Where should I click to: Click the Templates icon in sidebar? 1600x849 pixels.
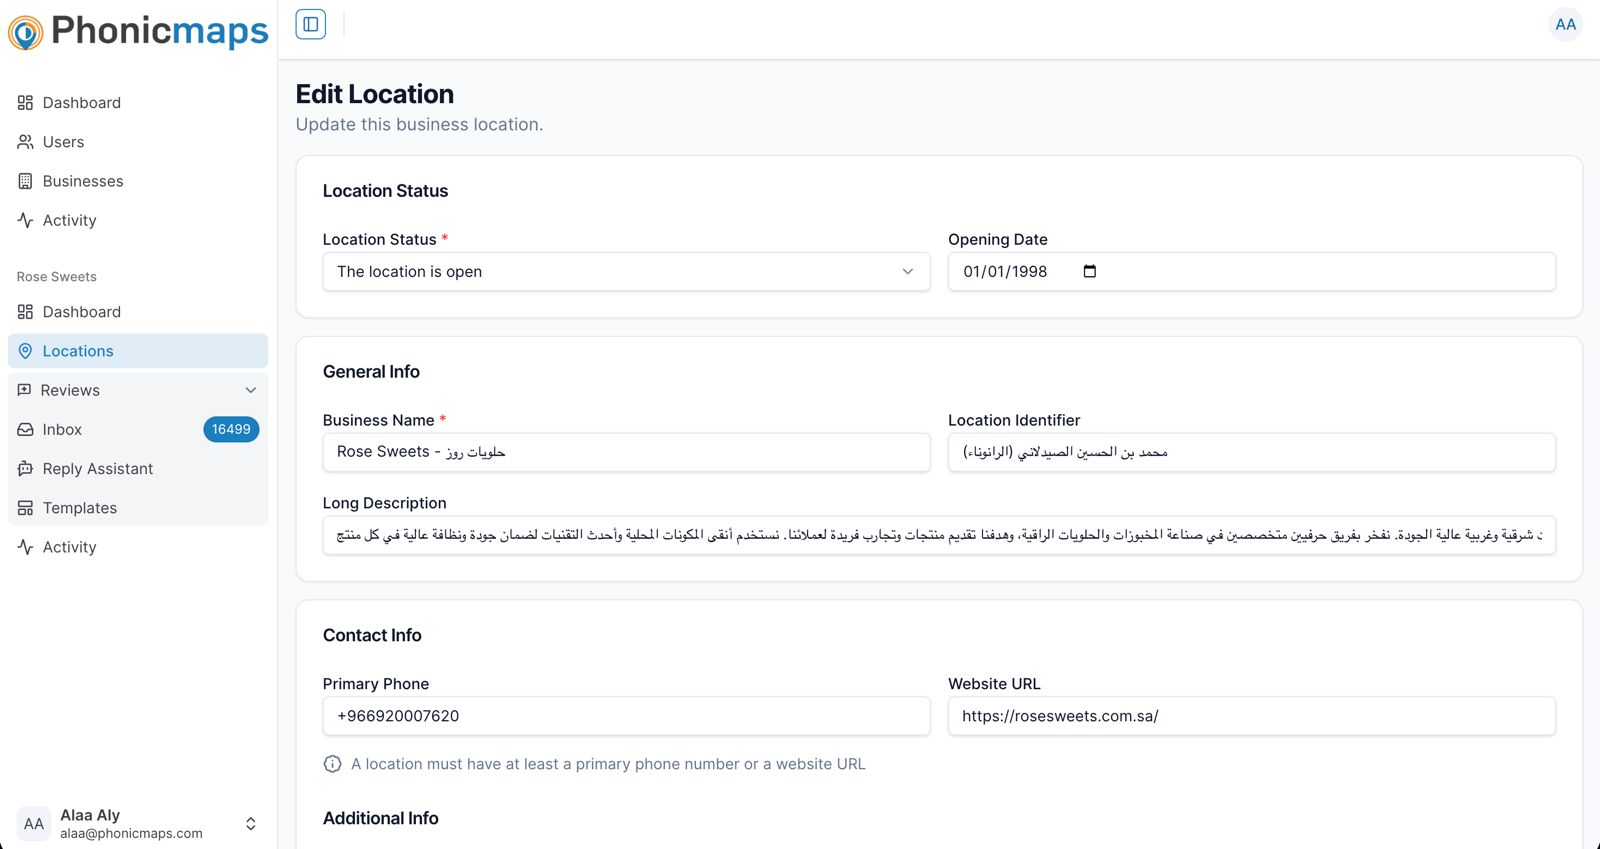click(x=26, y=508)
